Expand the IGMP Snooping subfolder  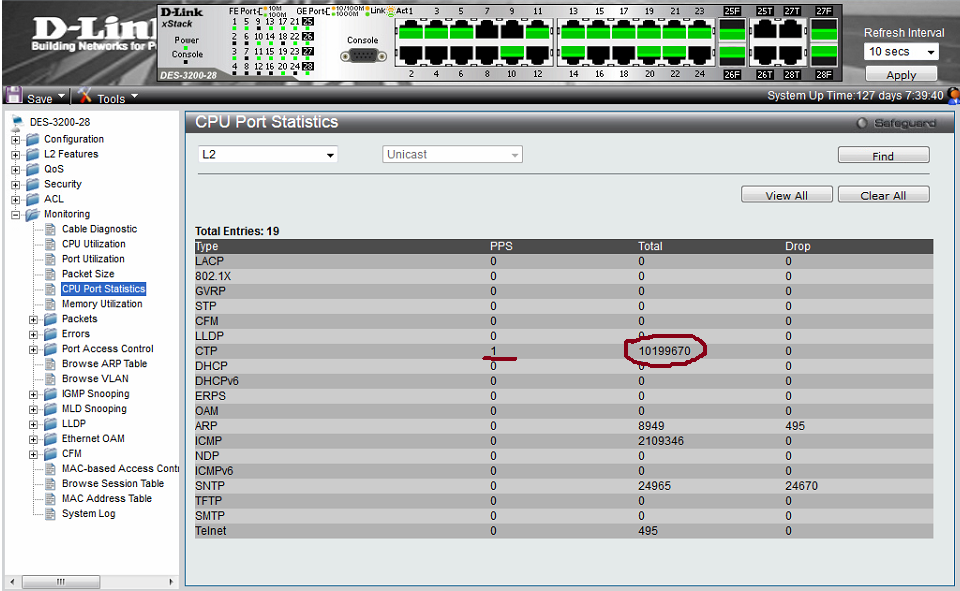pyautogui.click(x=34, y=394)
